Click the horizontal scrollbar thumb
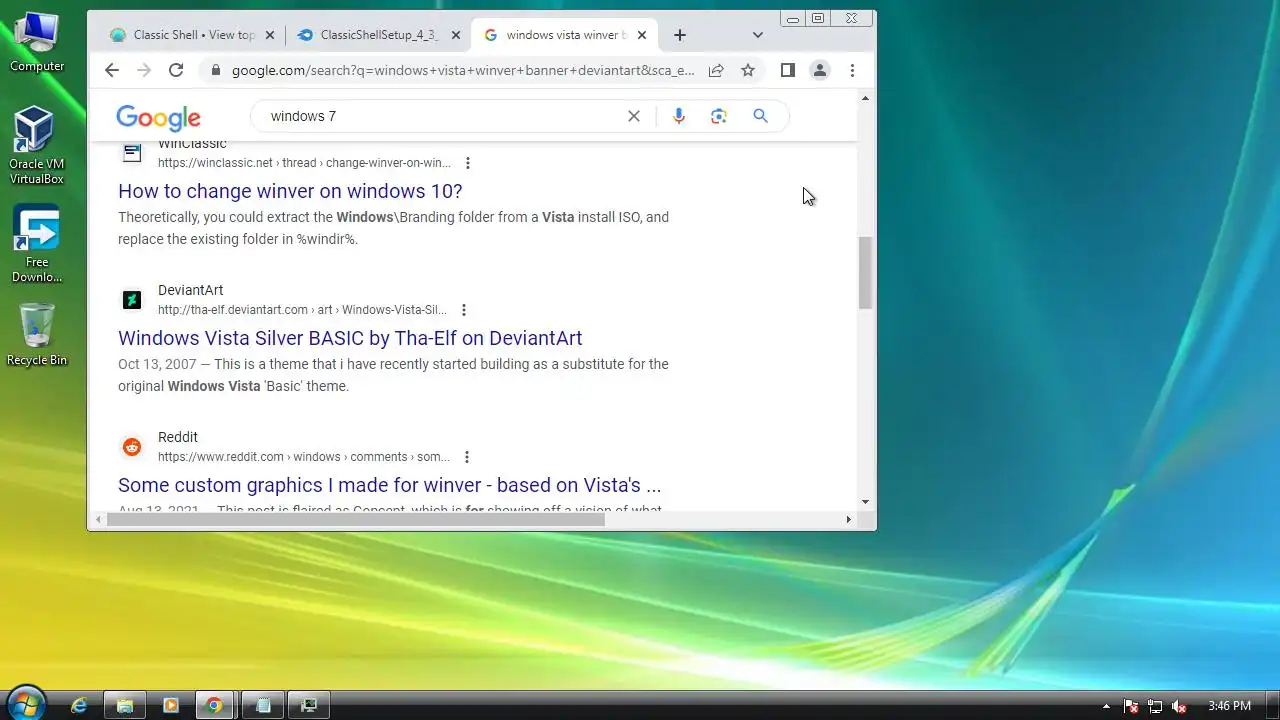Viewport: 1280px width, 720px height. 358,519
